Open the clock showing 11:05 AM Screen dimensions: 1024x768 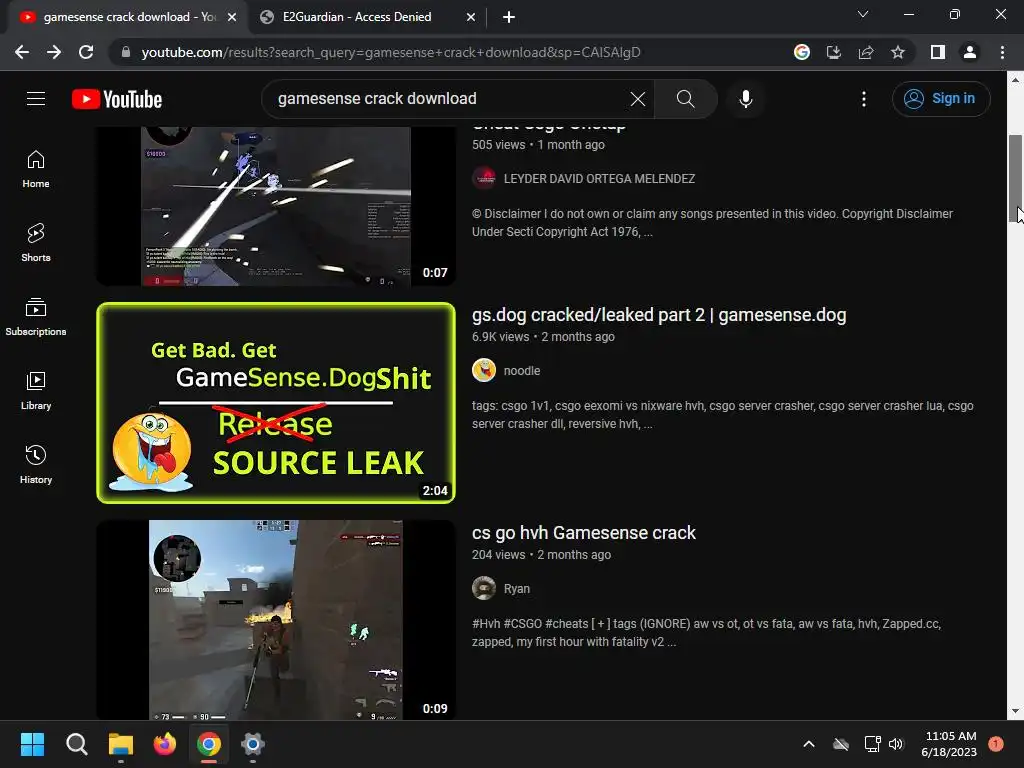pos(950,744)
